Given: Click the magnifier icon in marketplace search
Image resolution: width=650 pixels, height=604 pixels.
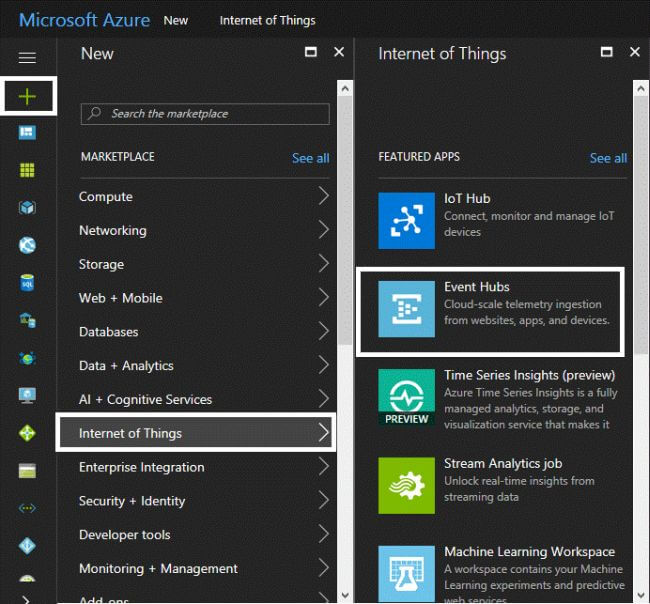Looking at the screenshot, I should [x=95, y=113].
